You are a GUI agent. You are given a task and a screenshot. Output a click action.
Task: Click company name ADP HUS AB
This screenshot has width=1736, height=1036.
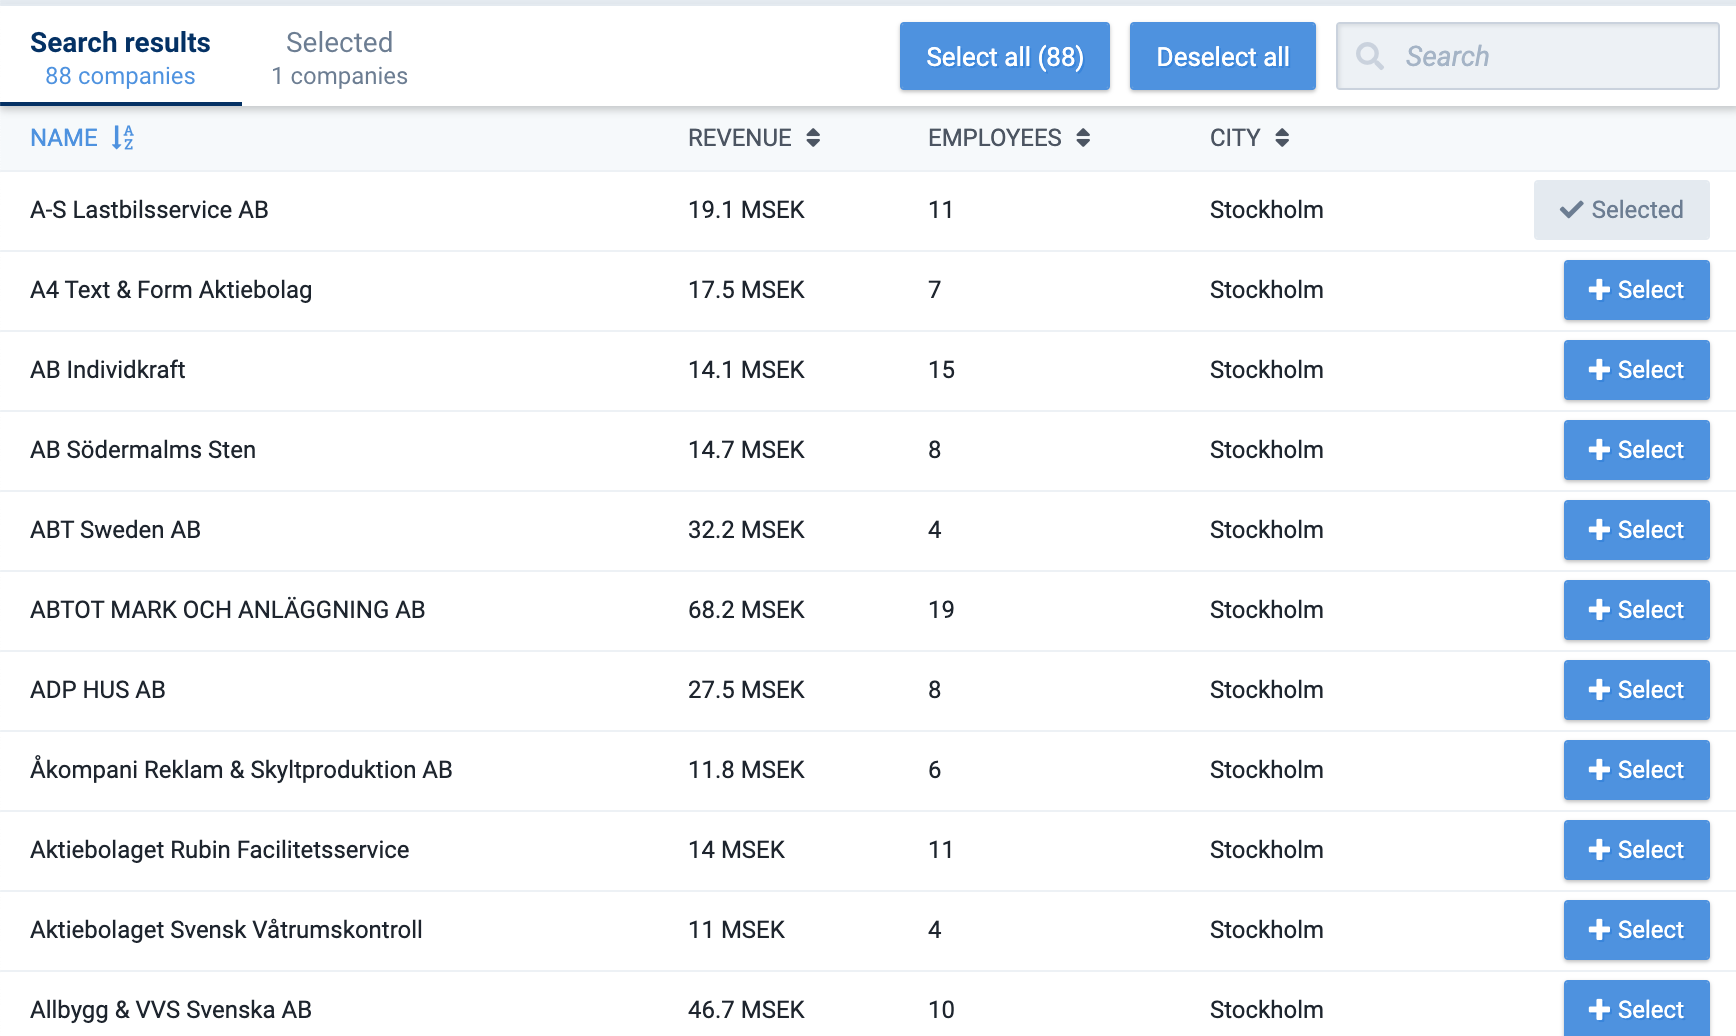click(x=98, y=690)
